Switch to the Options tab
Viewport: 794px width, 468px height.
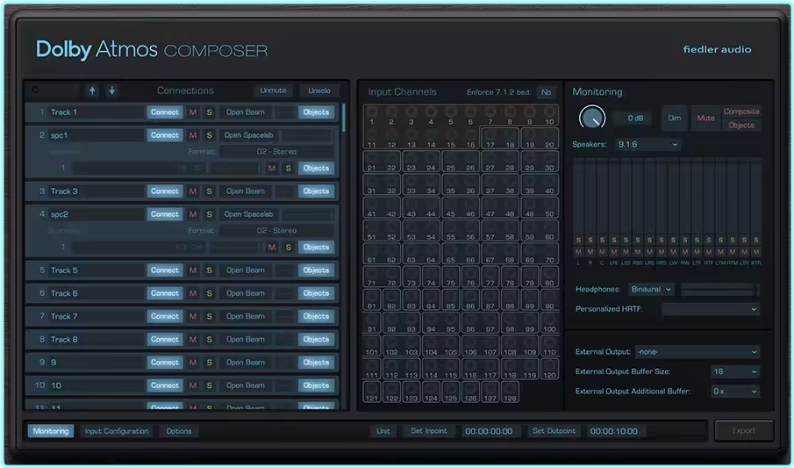[x=179, y=431]
